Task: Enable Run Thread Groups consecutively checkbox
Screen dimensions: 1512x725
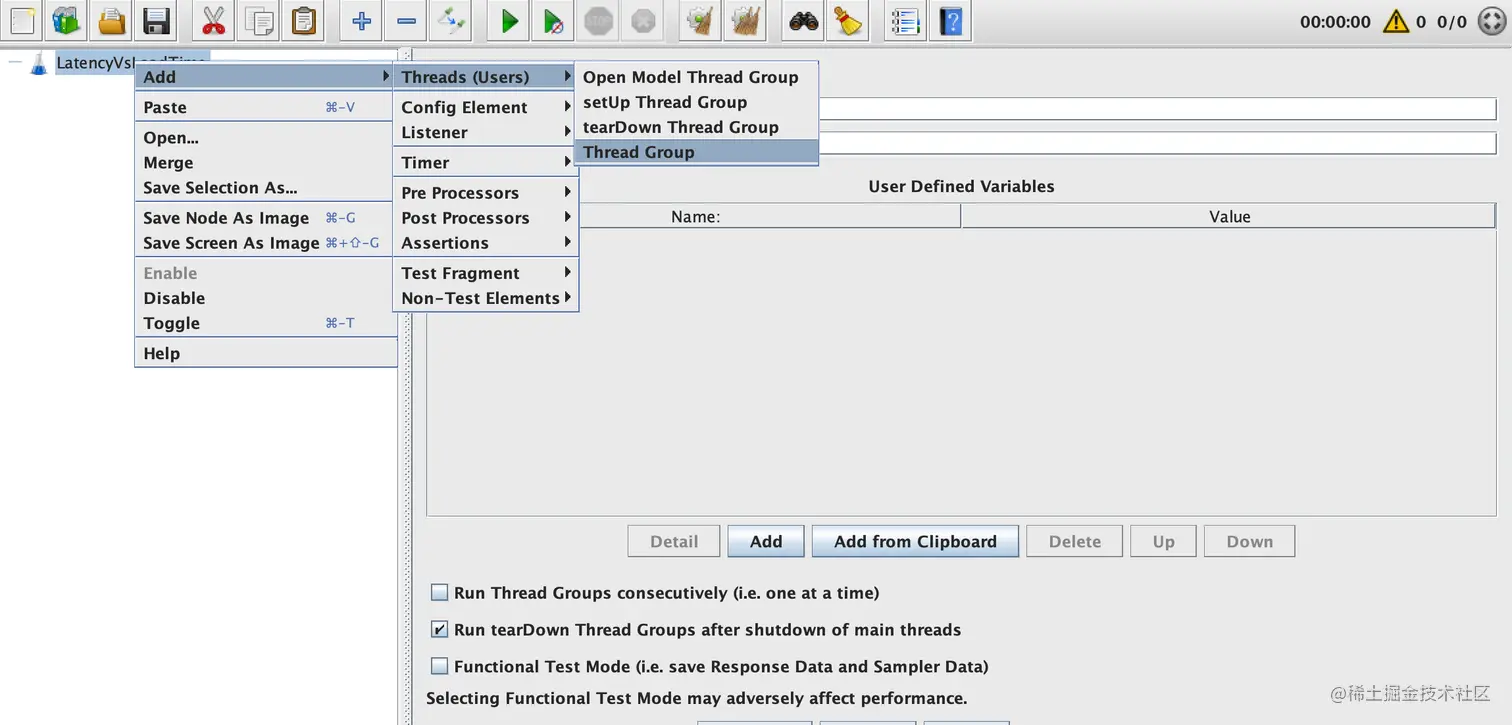Action: click(439, 592)
